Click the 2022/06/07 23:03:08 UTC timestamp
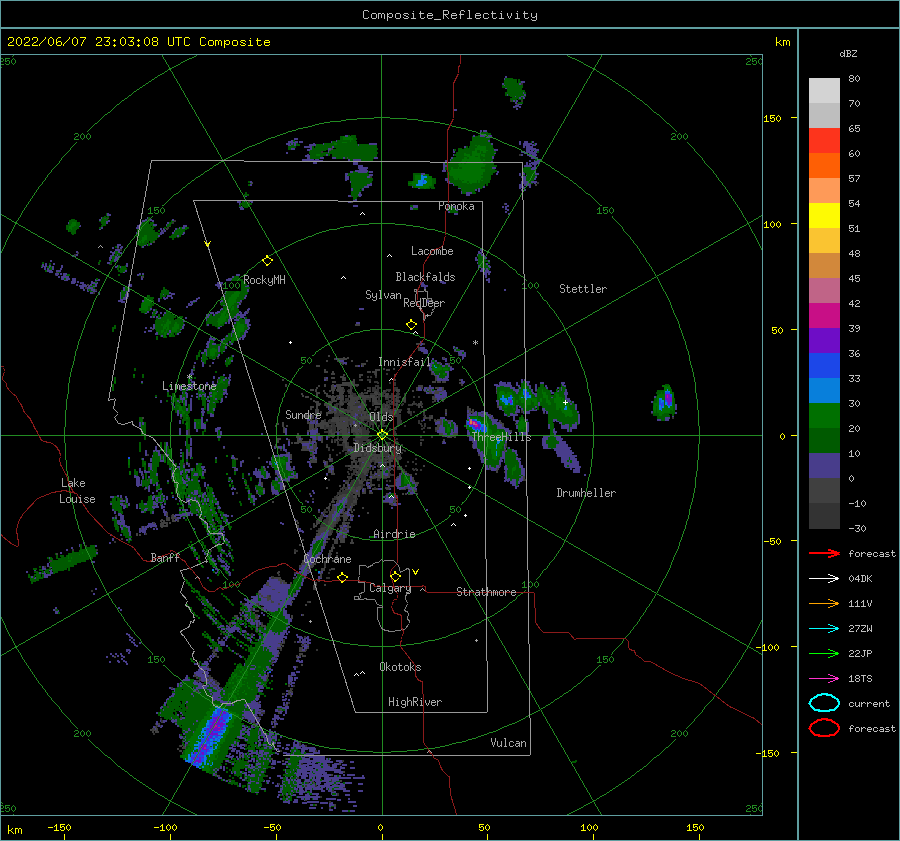 138,42
